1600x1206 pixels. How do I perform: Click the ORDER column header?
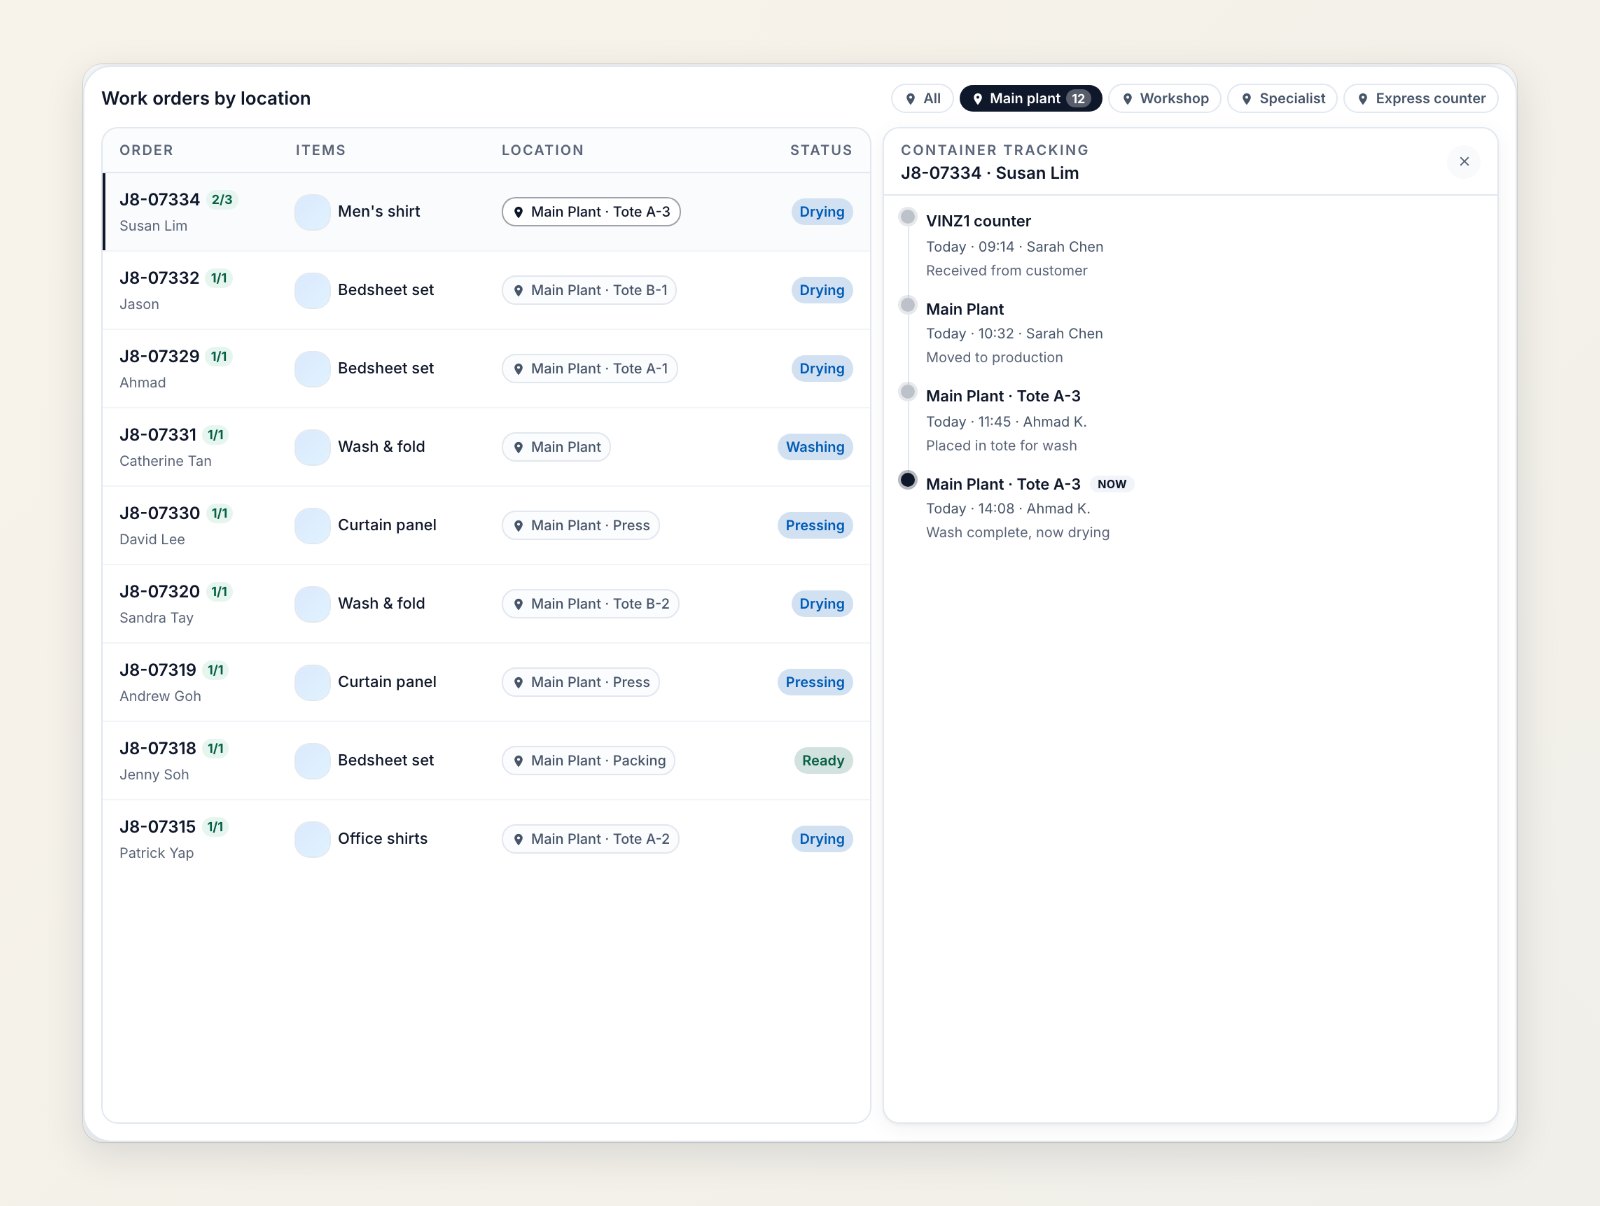[146, 150]
